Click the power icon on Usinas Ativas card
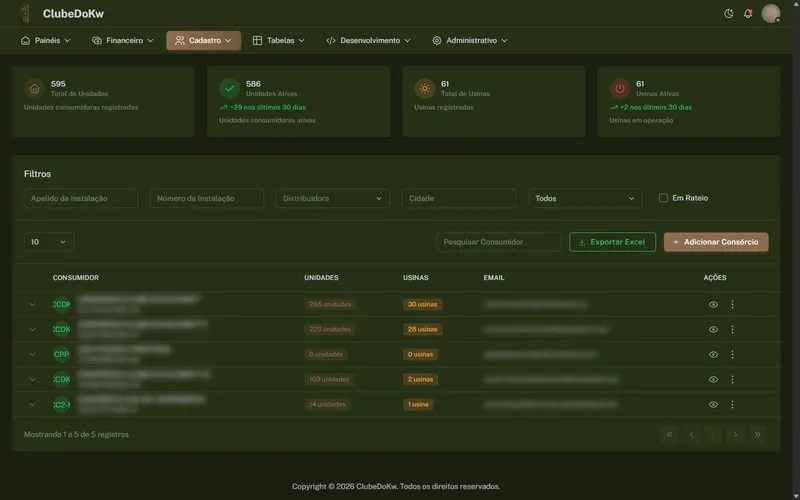This screenshot has width=800, height=500. pos(620,89)
